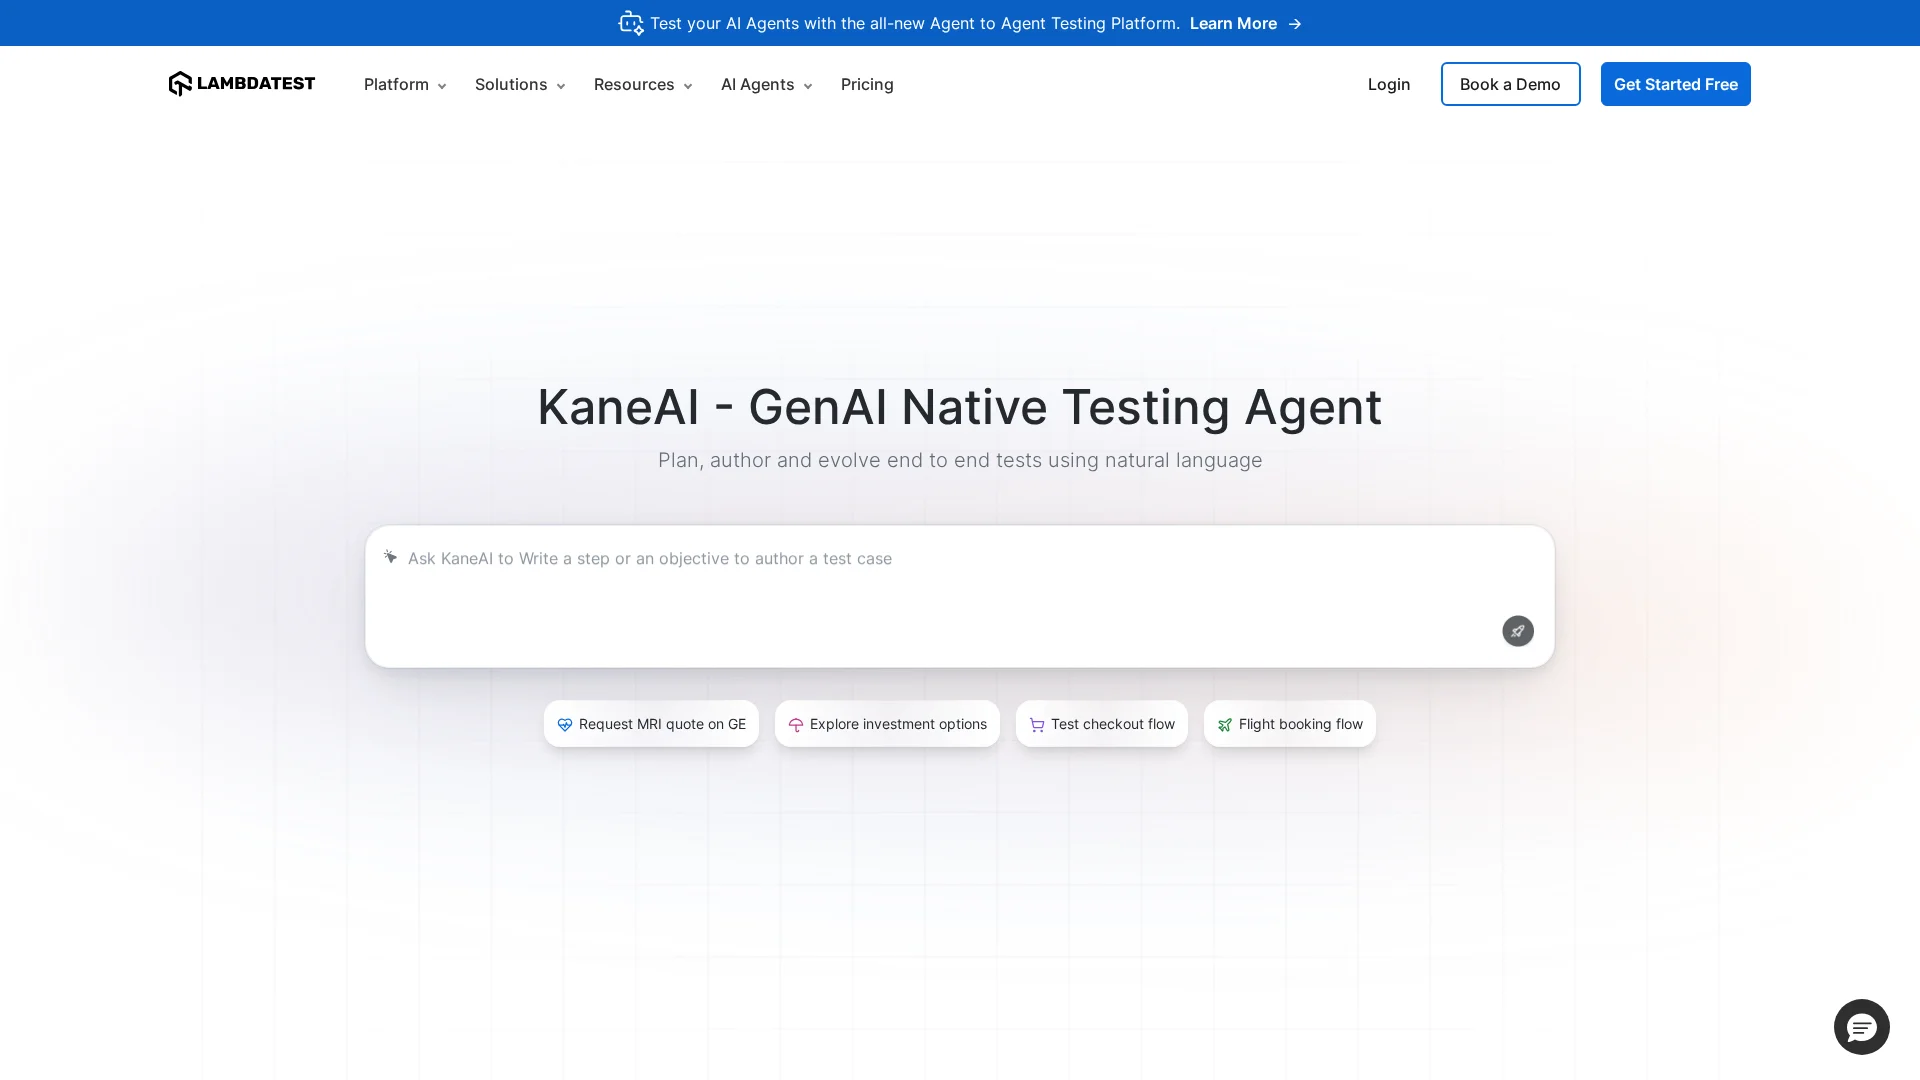Click the LambdaTest logo icon
The image size is (1920, 1080).
click(180, 84)
